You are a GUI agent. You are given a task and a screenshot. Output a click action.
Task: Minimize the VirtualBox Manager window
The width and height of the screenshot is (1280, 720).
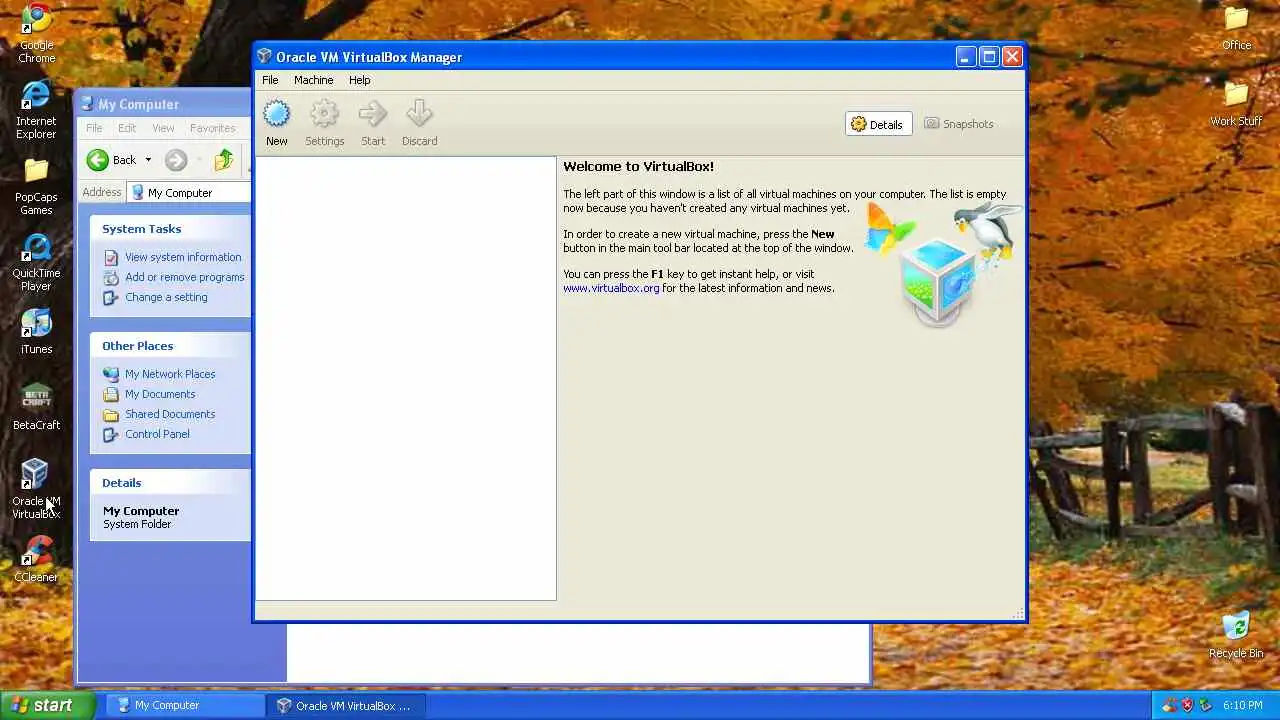pyautogui.click(x=965, y=57)
